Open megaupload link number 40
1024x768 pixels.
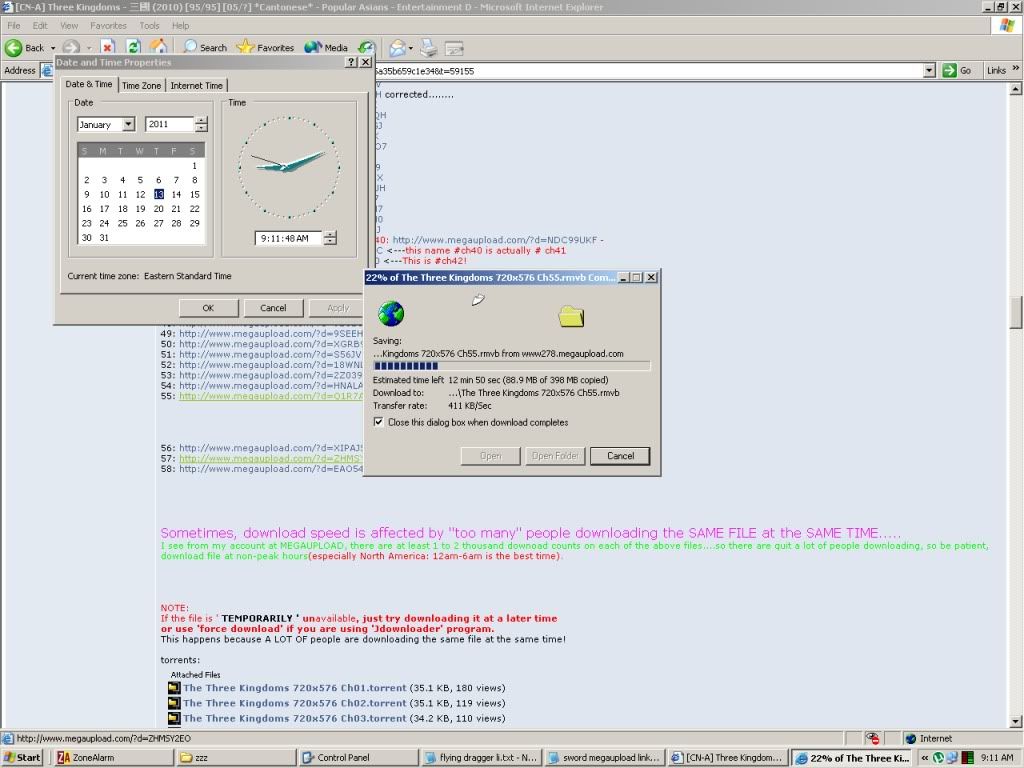[494, 240]
